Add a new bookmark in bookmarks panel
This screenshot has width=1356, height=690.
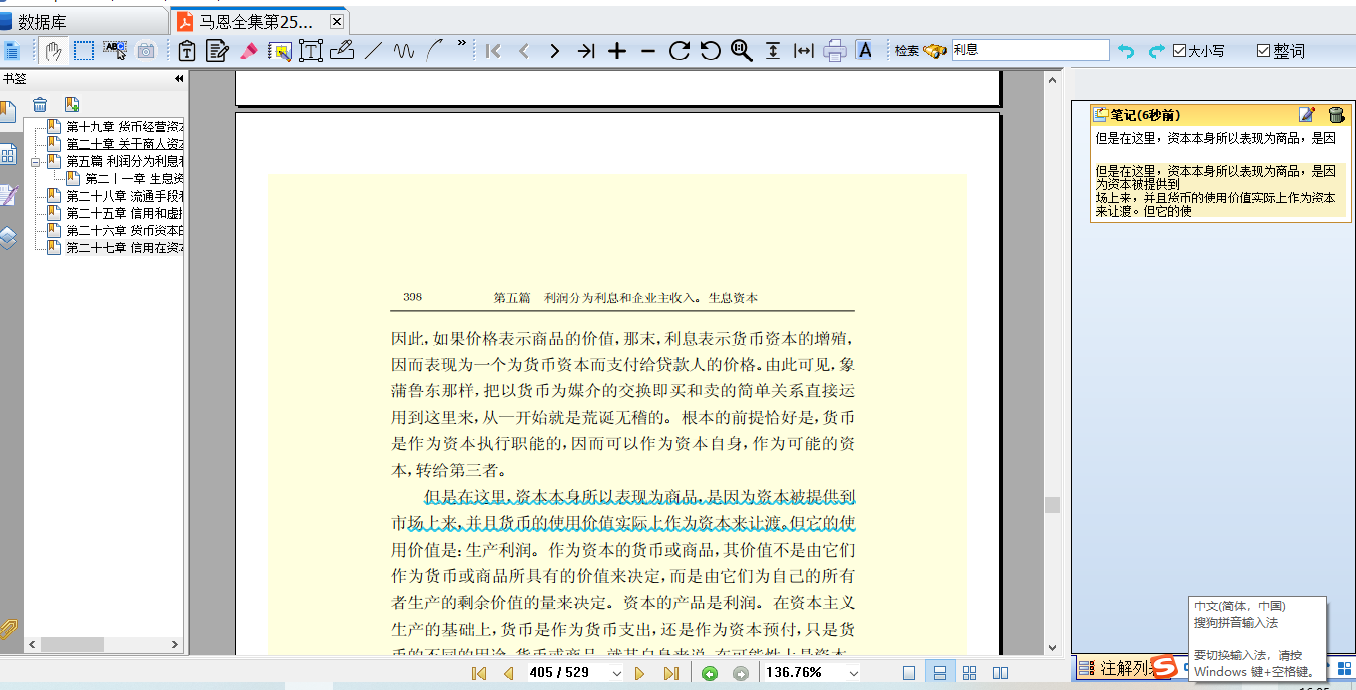coord(71,104)
